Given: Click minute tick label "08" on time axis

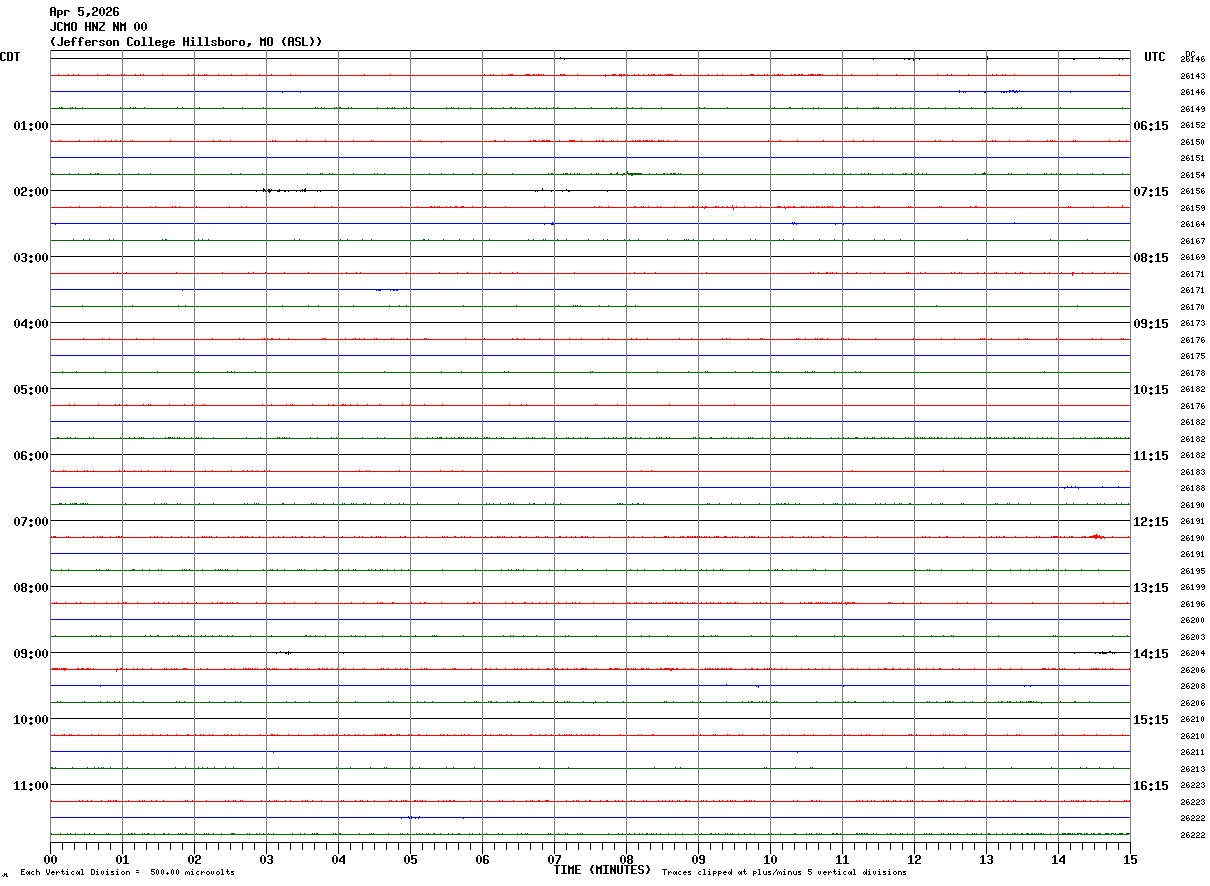Looking at the screenshot, I should (626, 859).
